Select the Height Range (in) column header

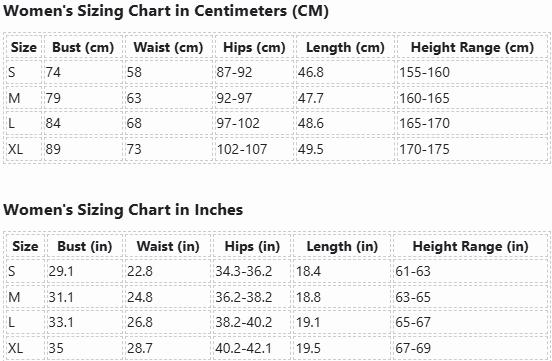pos(470,246)
